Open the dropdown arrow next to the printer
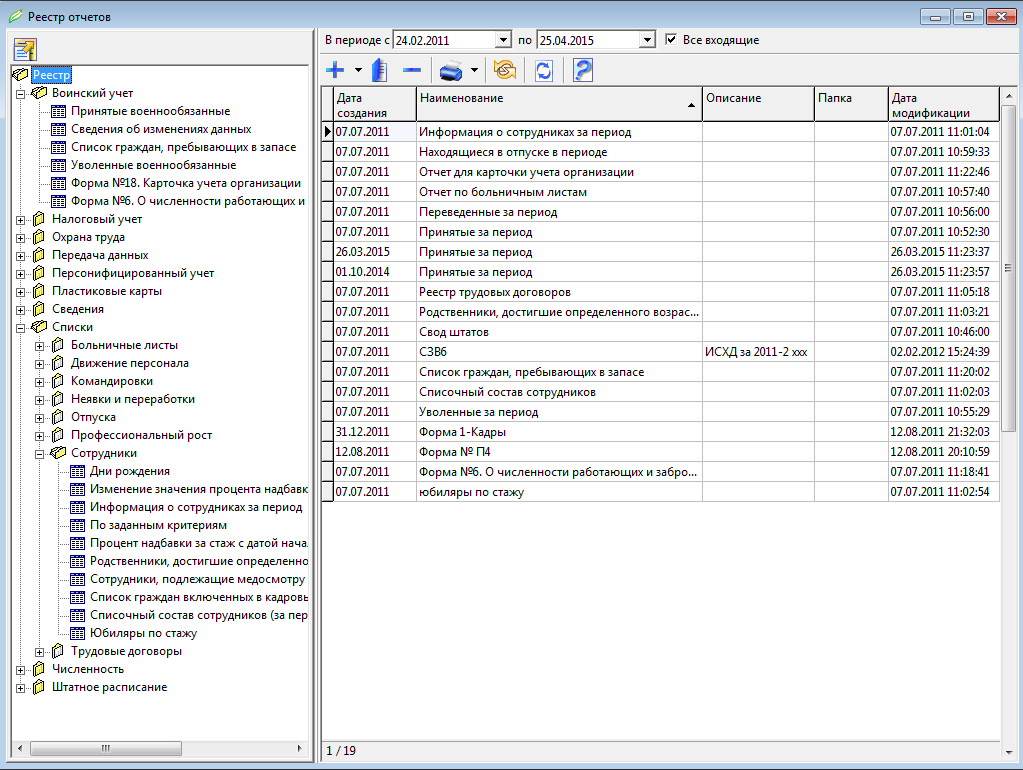Image resolution: width=1023 pixels, height=770 pixels. 474,70
